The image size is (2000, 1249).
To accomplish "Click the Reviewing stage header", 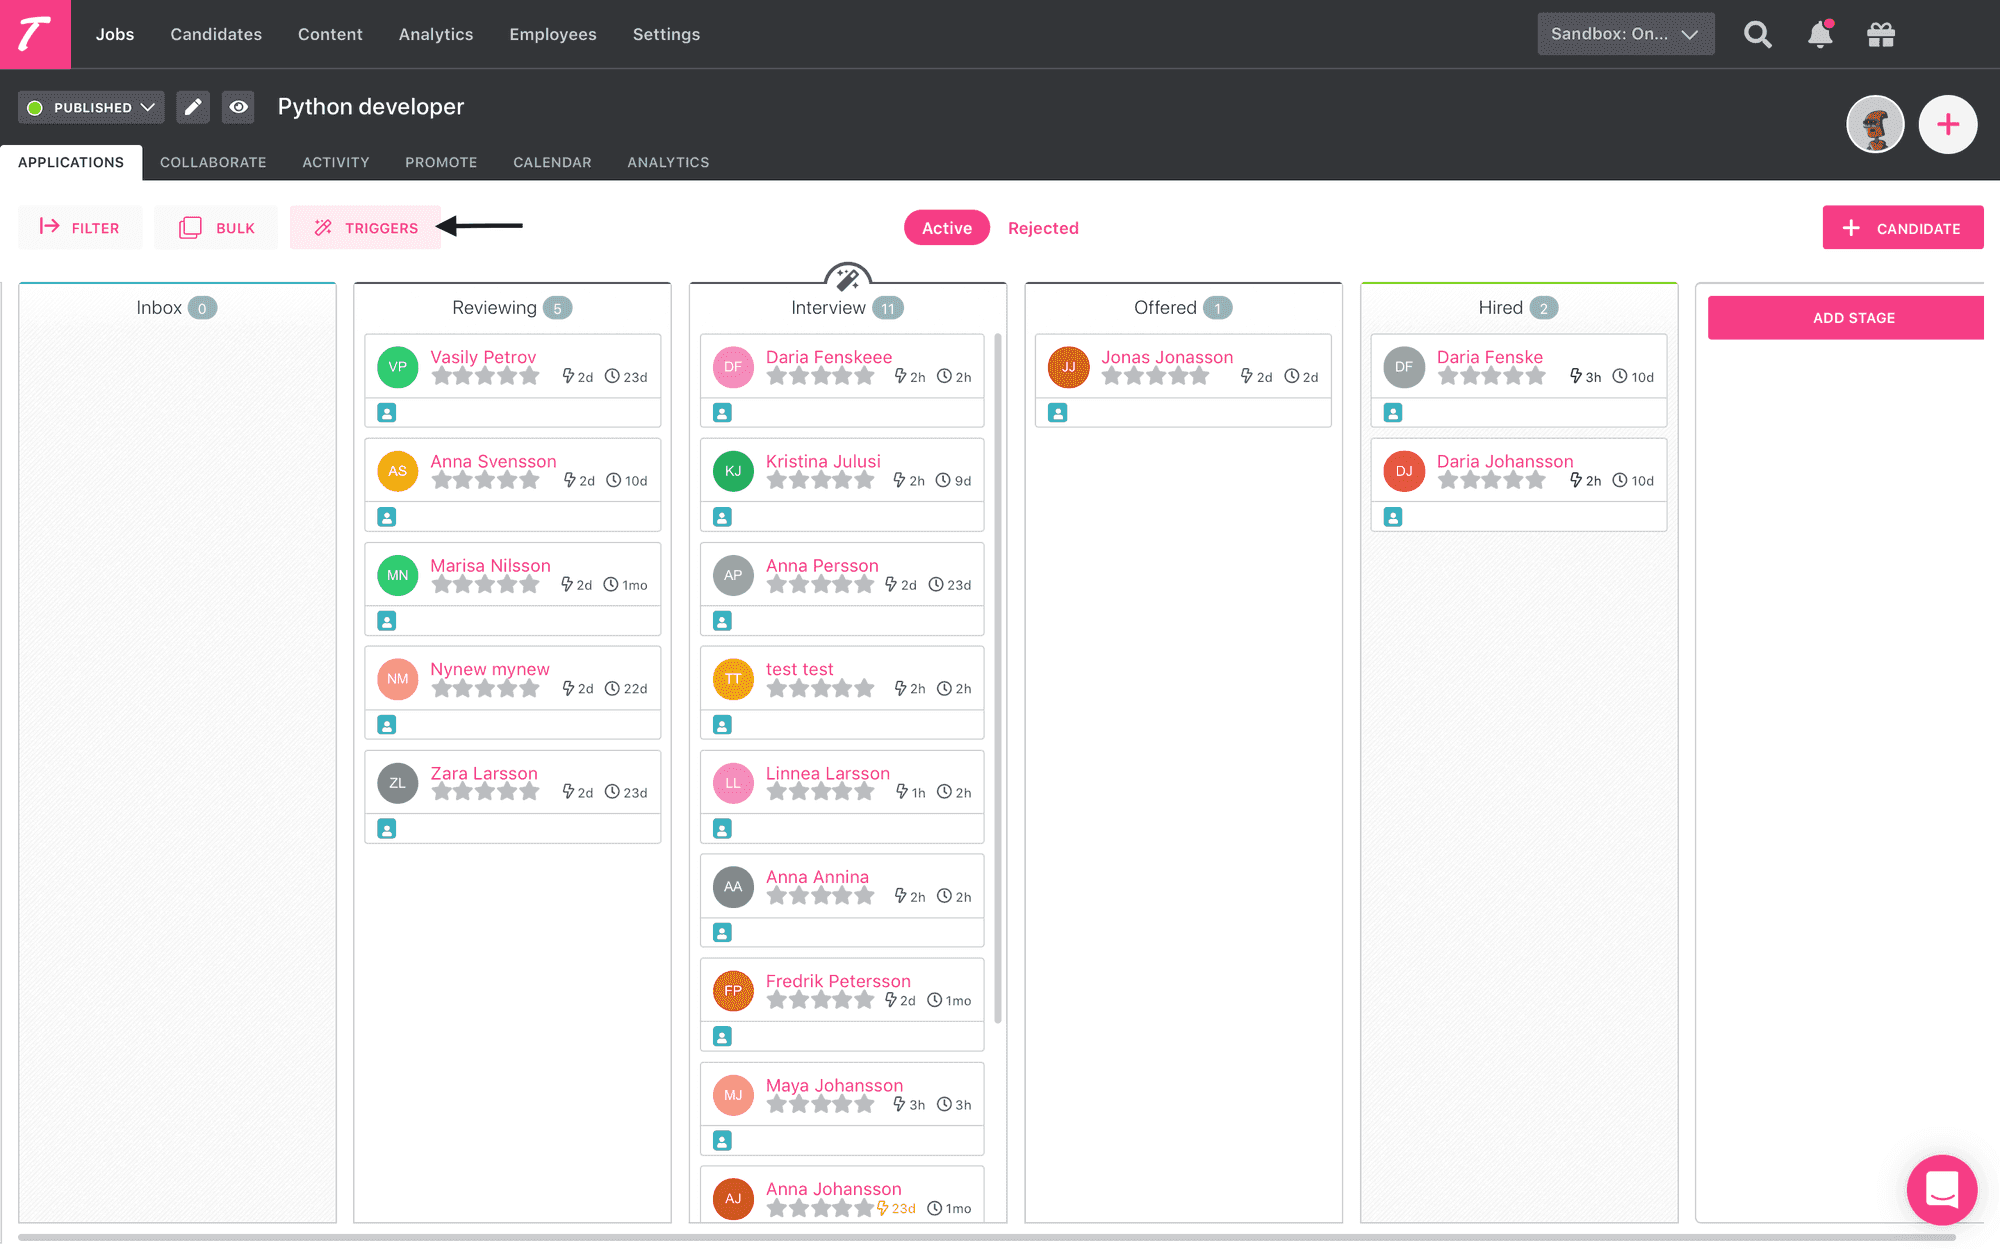I will [x=512, y=308].
